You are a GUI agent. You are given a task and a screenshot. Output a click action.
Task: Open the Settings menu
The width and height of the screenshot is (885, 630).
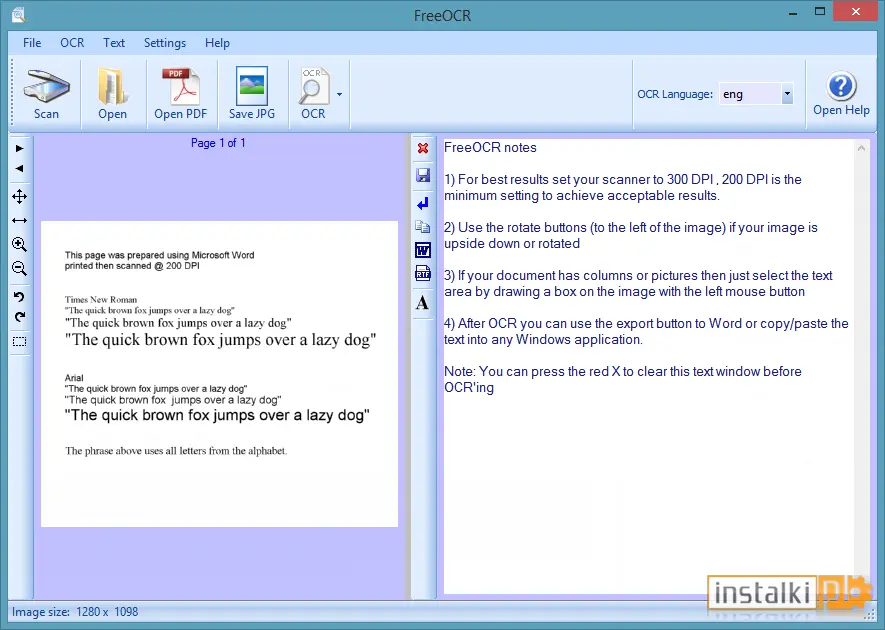pos(165,43)
